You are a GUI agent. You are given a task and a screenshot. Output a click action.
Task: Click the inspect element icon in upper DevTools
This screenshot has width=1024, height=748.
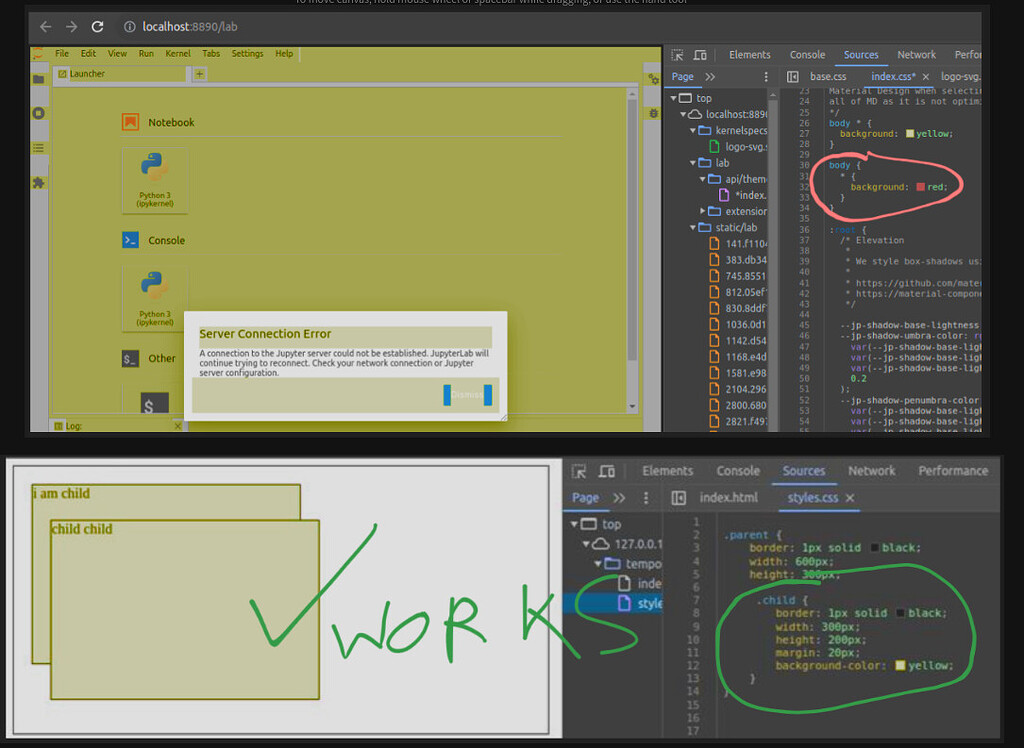(678, 55)
